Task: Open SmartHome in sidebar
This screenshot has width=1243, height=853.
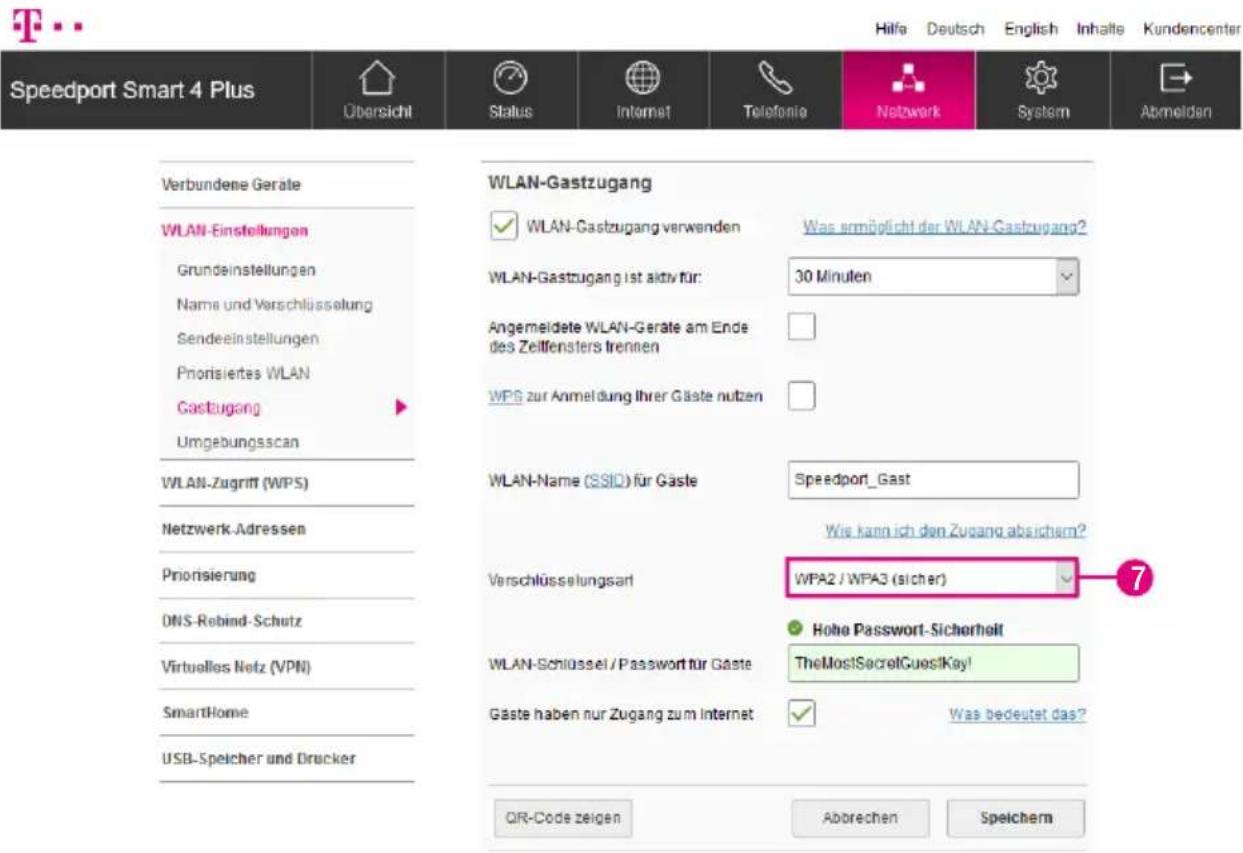Action: [x=204, y=713]
